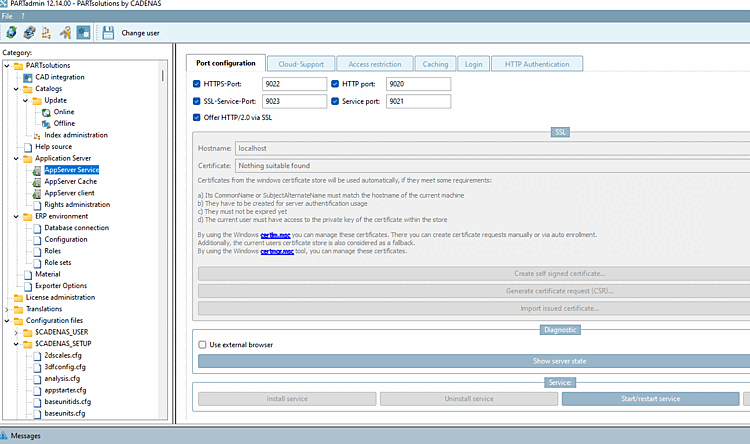The width and height of the screenshot is (750, 444).
Task: Click the Start/restart service button
Action: [651, 399]
